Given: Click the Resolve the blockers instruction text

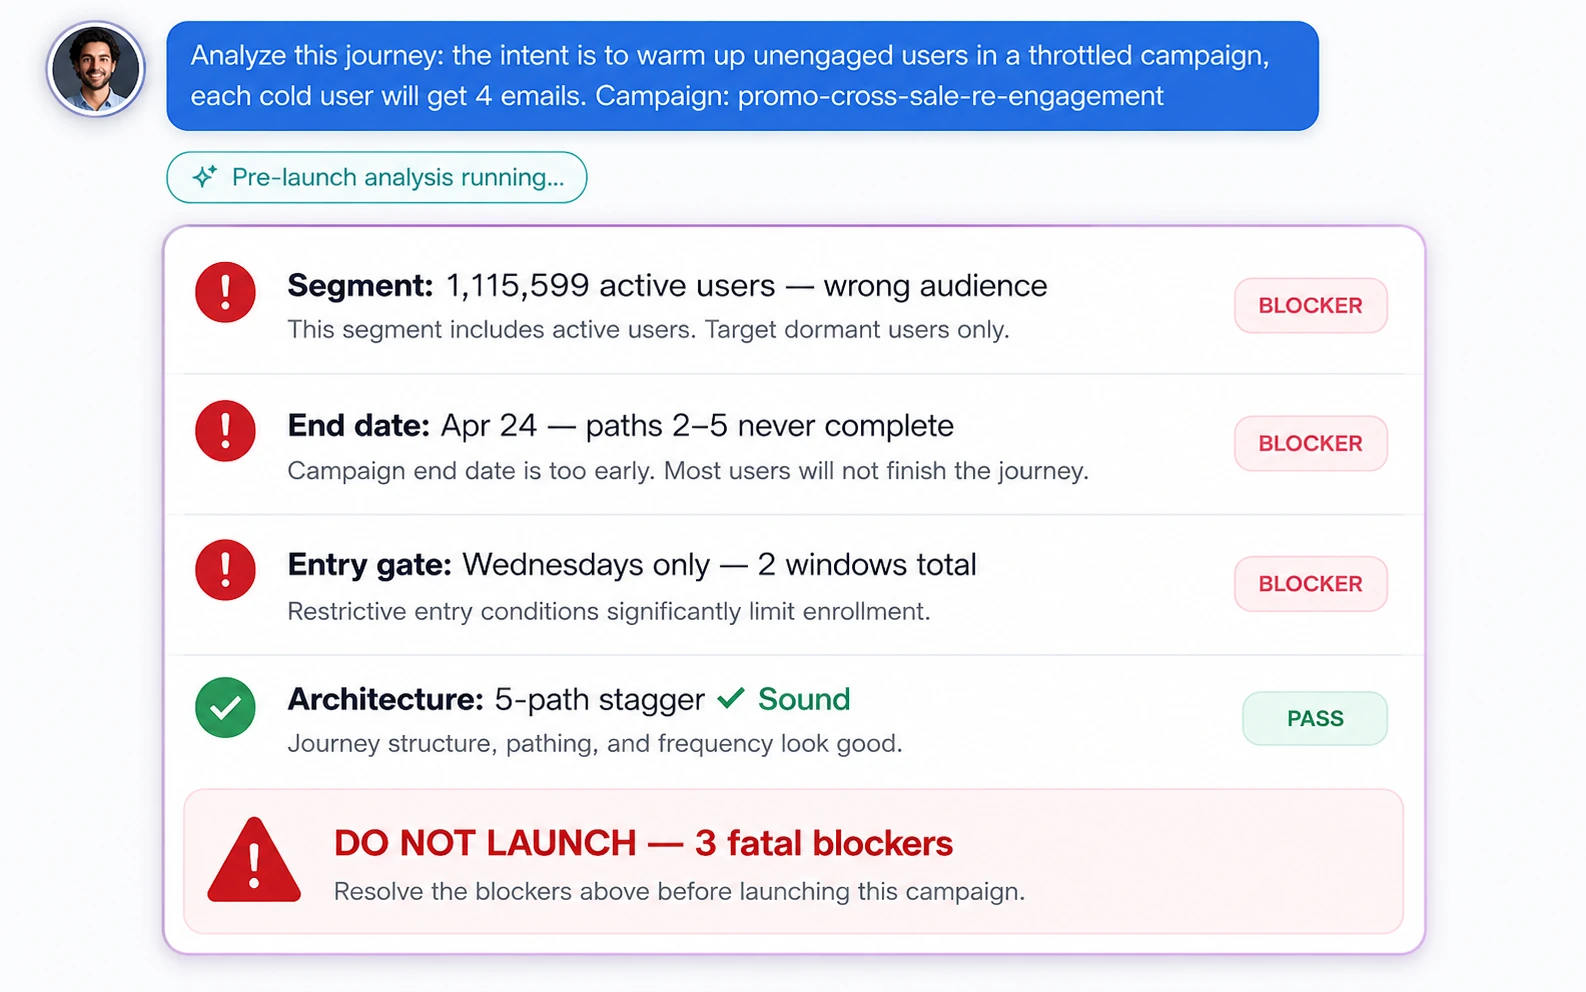Looking at the screenshot, I should tap(679, 891).
